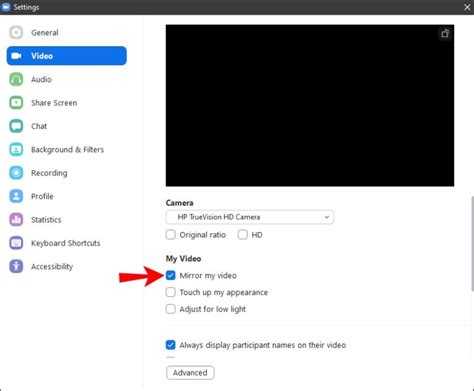
Task: Click the Background & Filters icon
Action: click(16, 149)
